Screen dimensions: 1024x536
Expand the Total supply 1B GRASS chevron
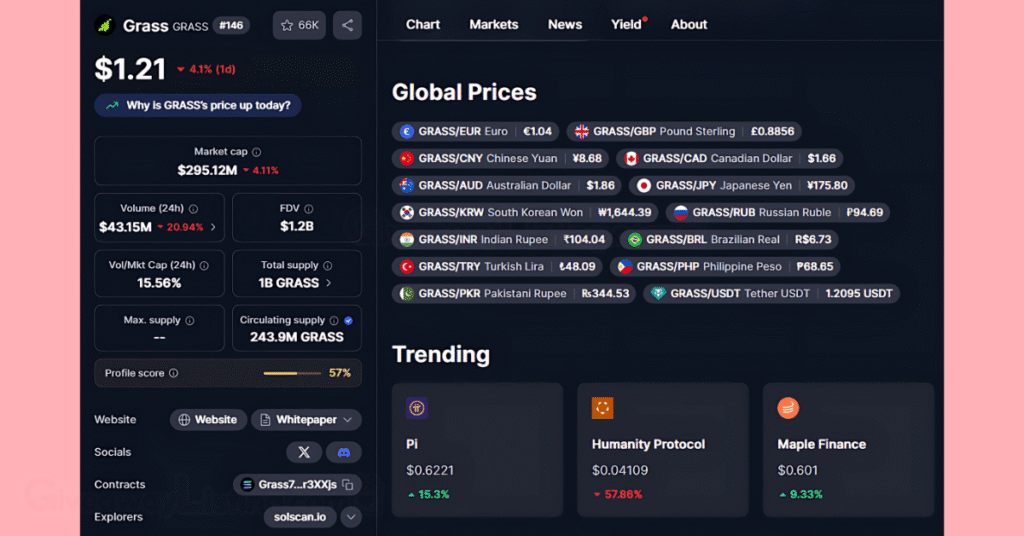point(328,283)
